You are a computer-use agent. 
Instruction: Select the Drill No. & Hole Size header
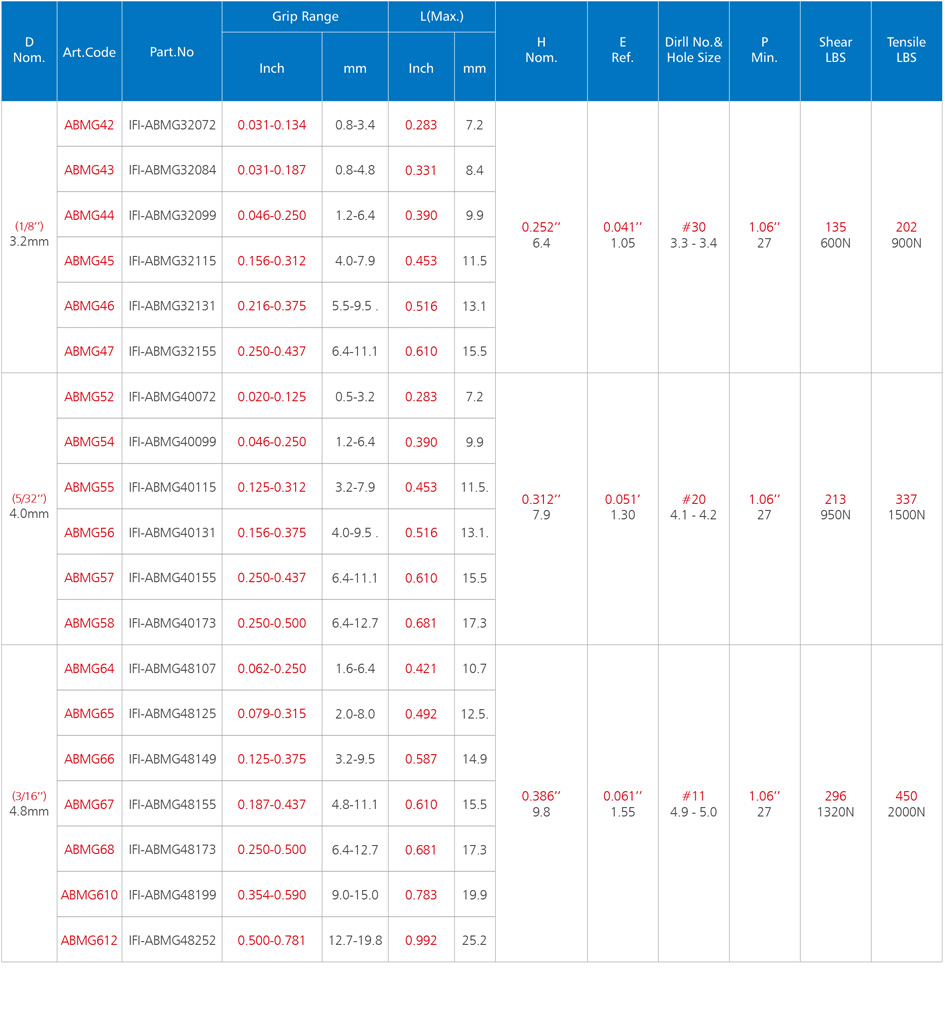click(693, 50)
